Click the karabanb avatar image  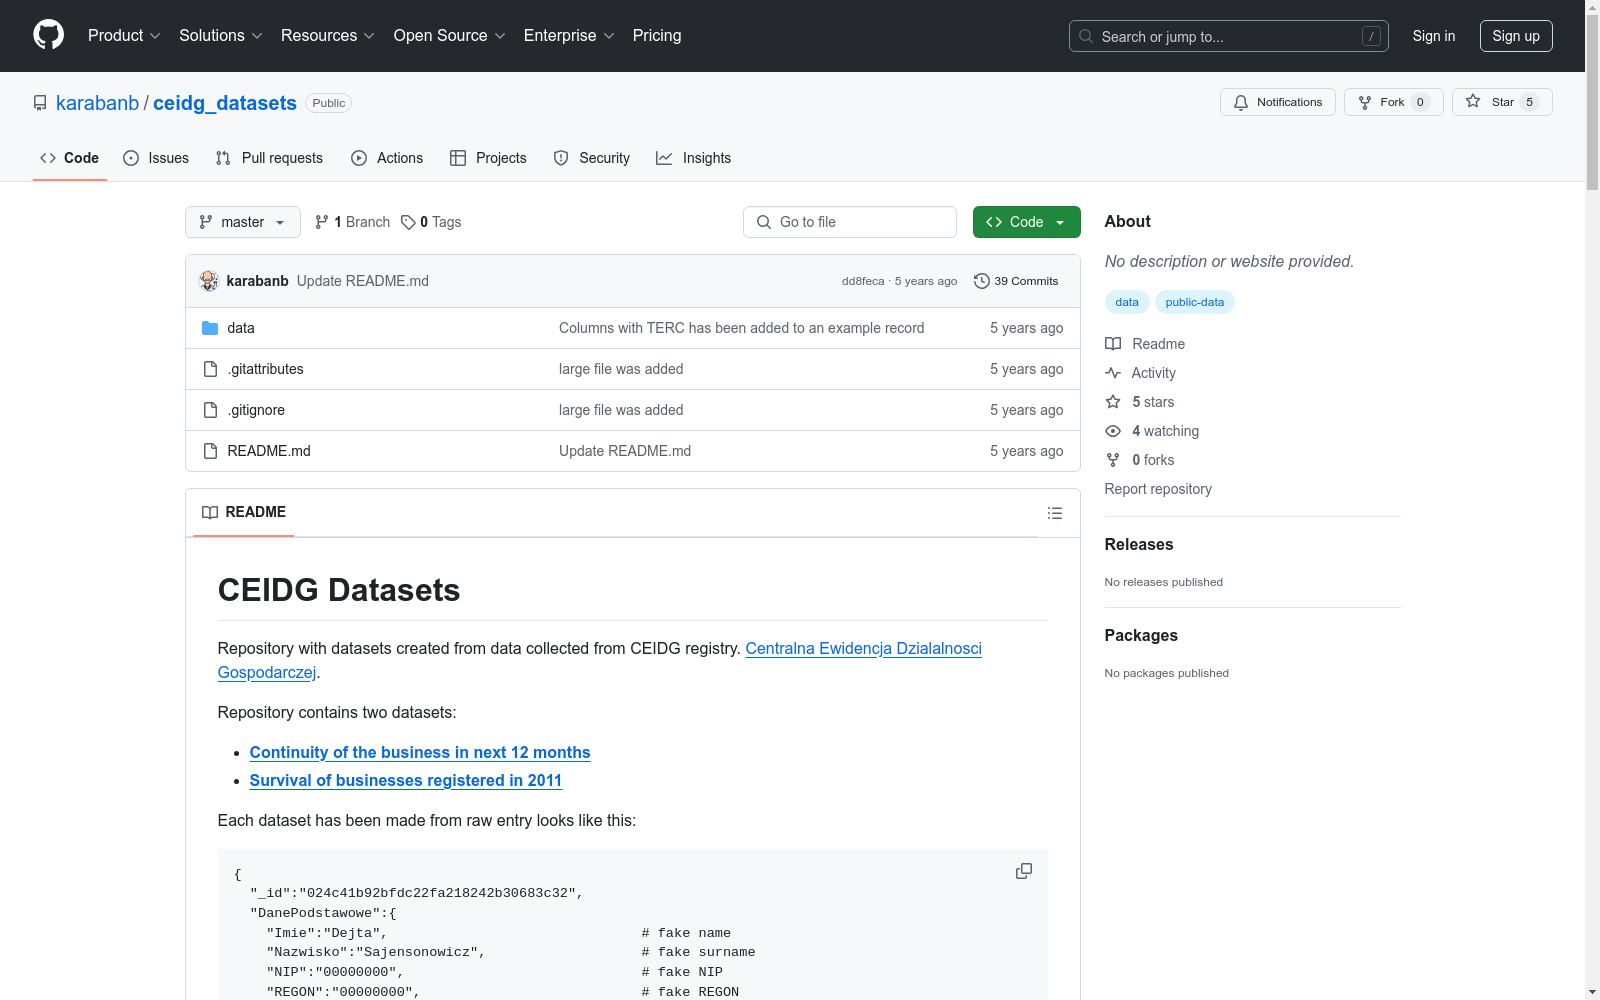pos(209,281)
